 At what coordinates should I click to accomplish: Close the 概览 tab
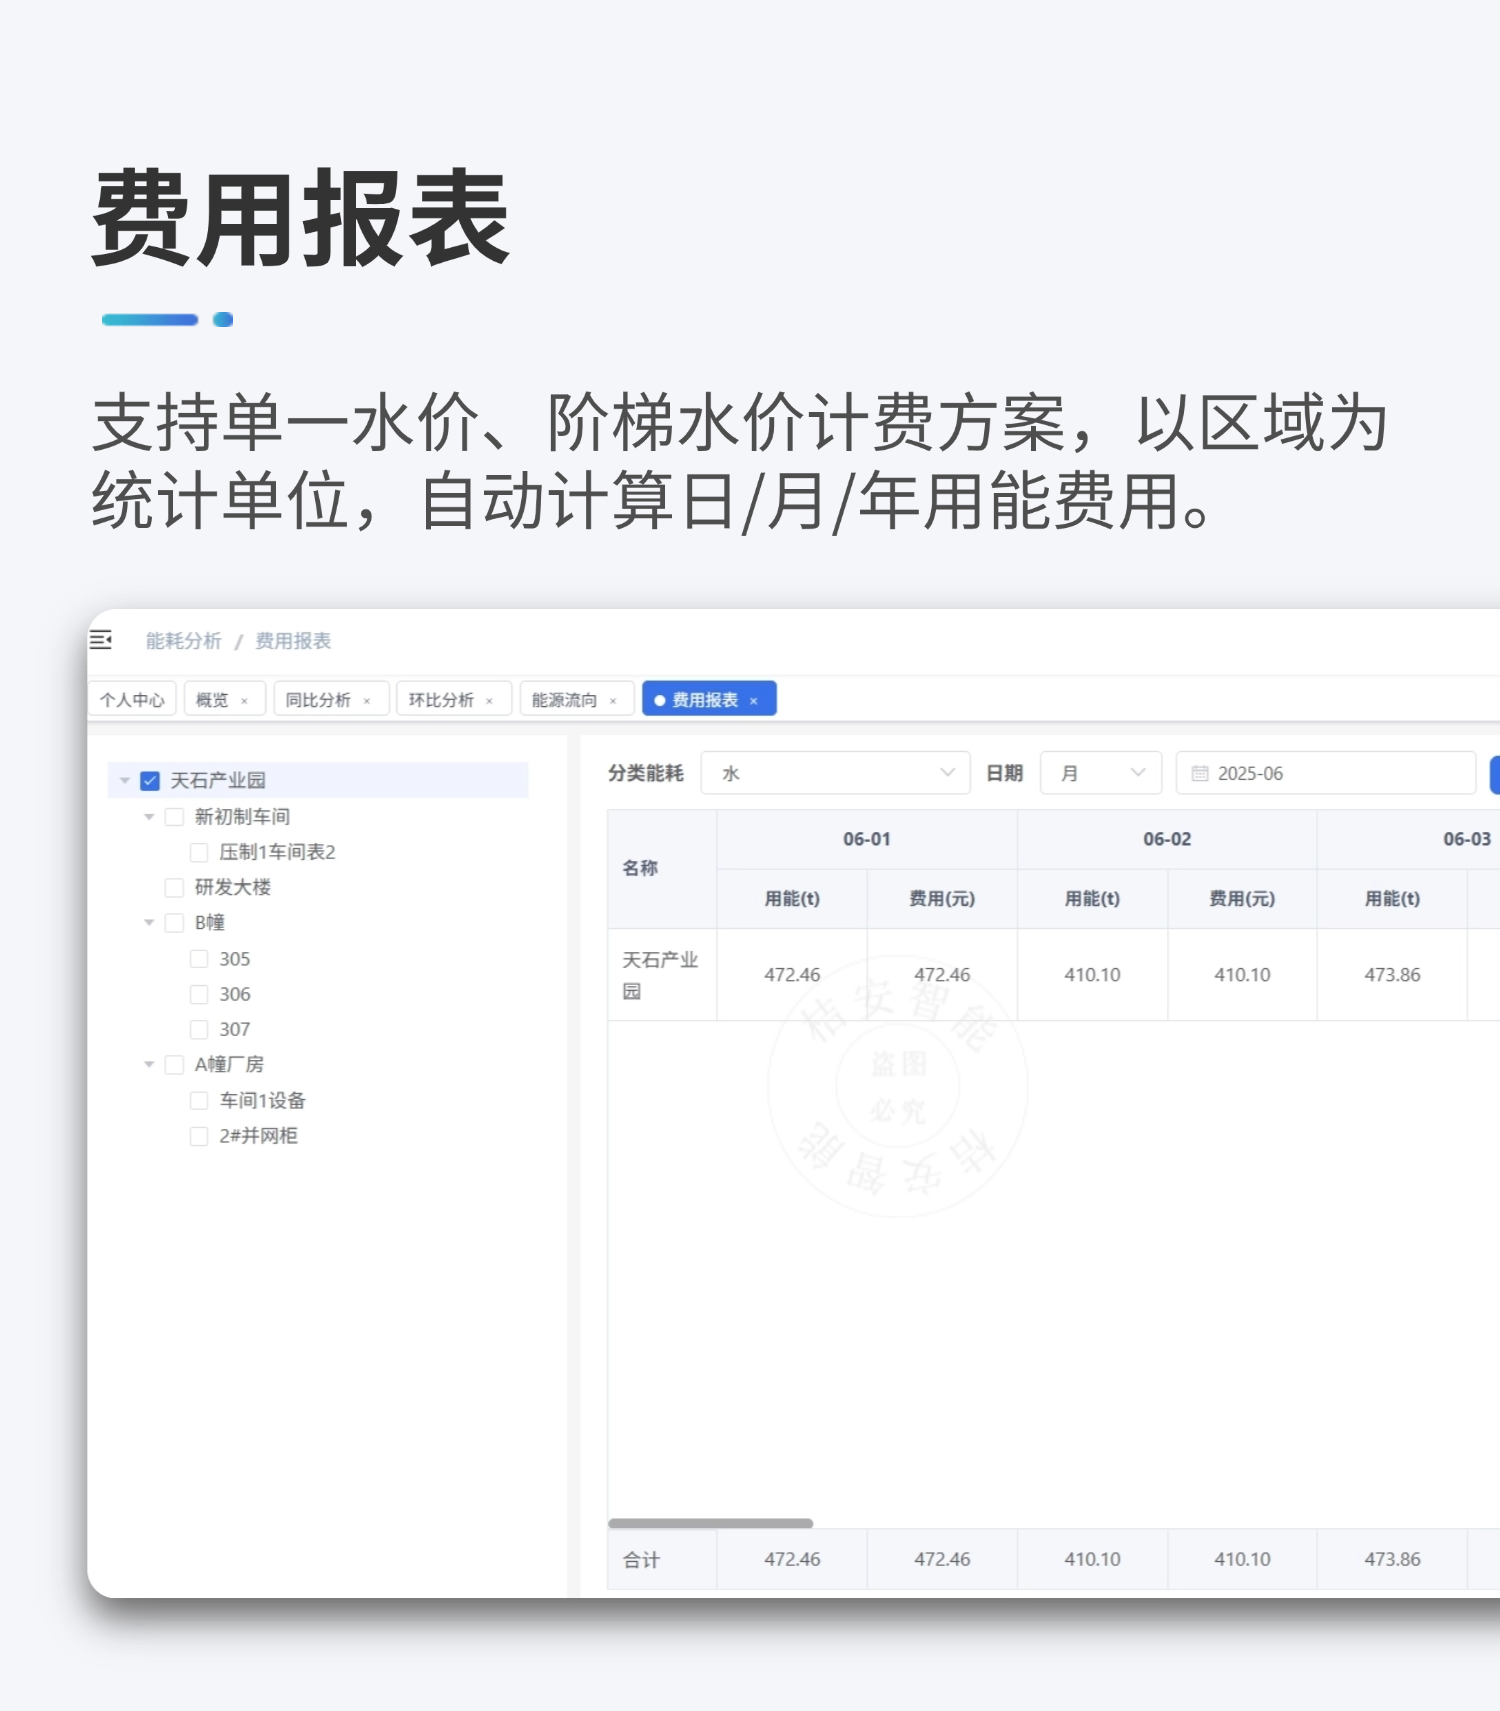coord(244,701)
